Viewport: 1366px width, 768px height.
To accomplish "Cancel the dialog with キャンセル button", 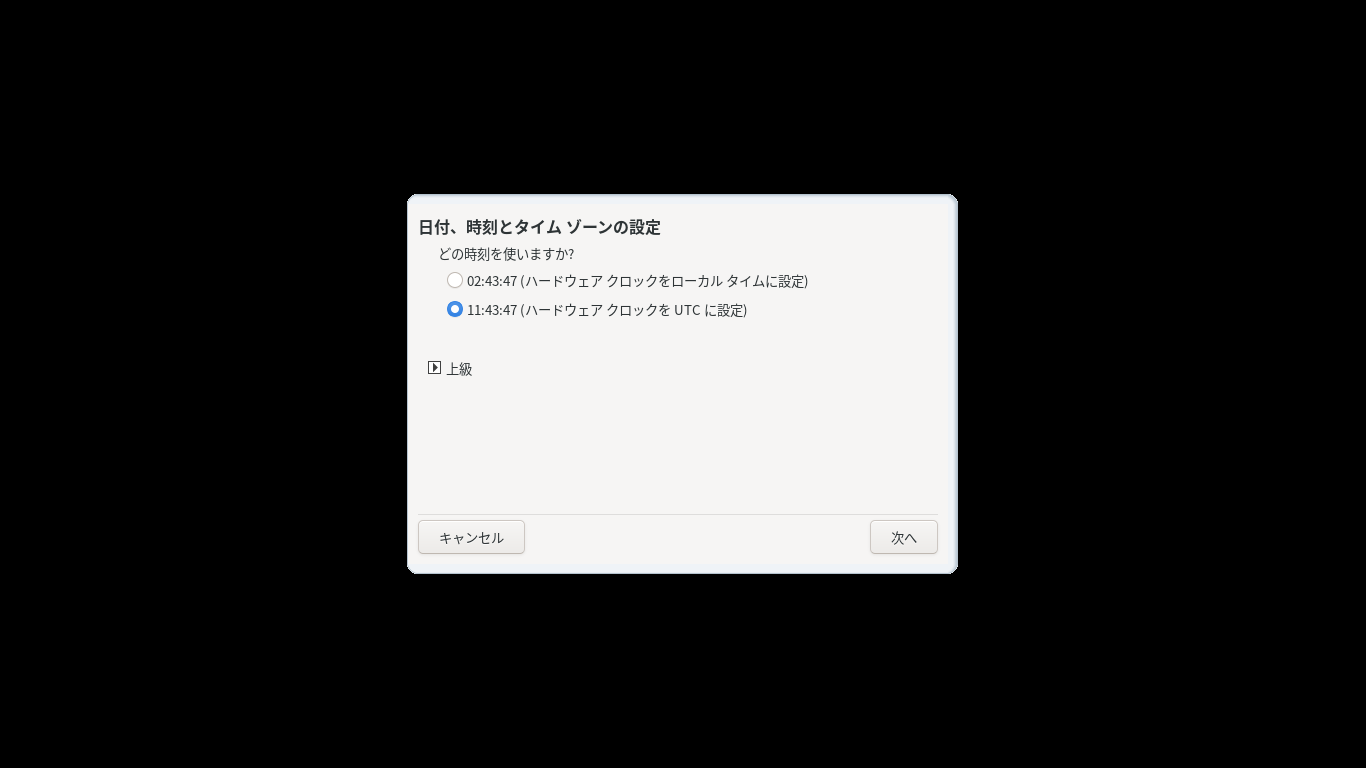I will [471, 537].
